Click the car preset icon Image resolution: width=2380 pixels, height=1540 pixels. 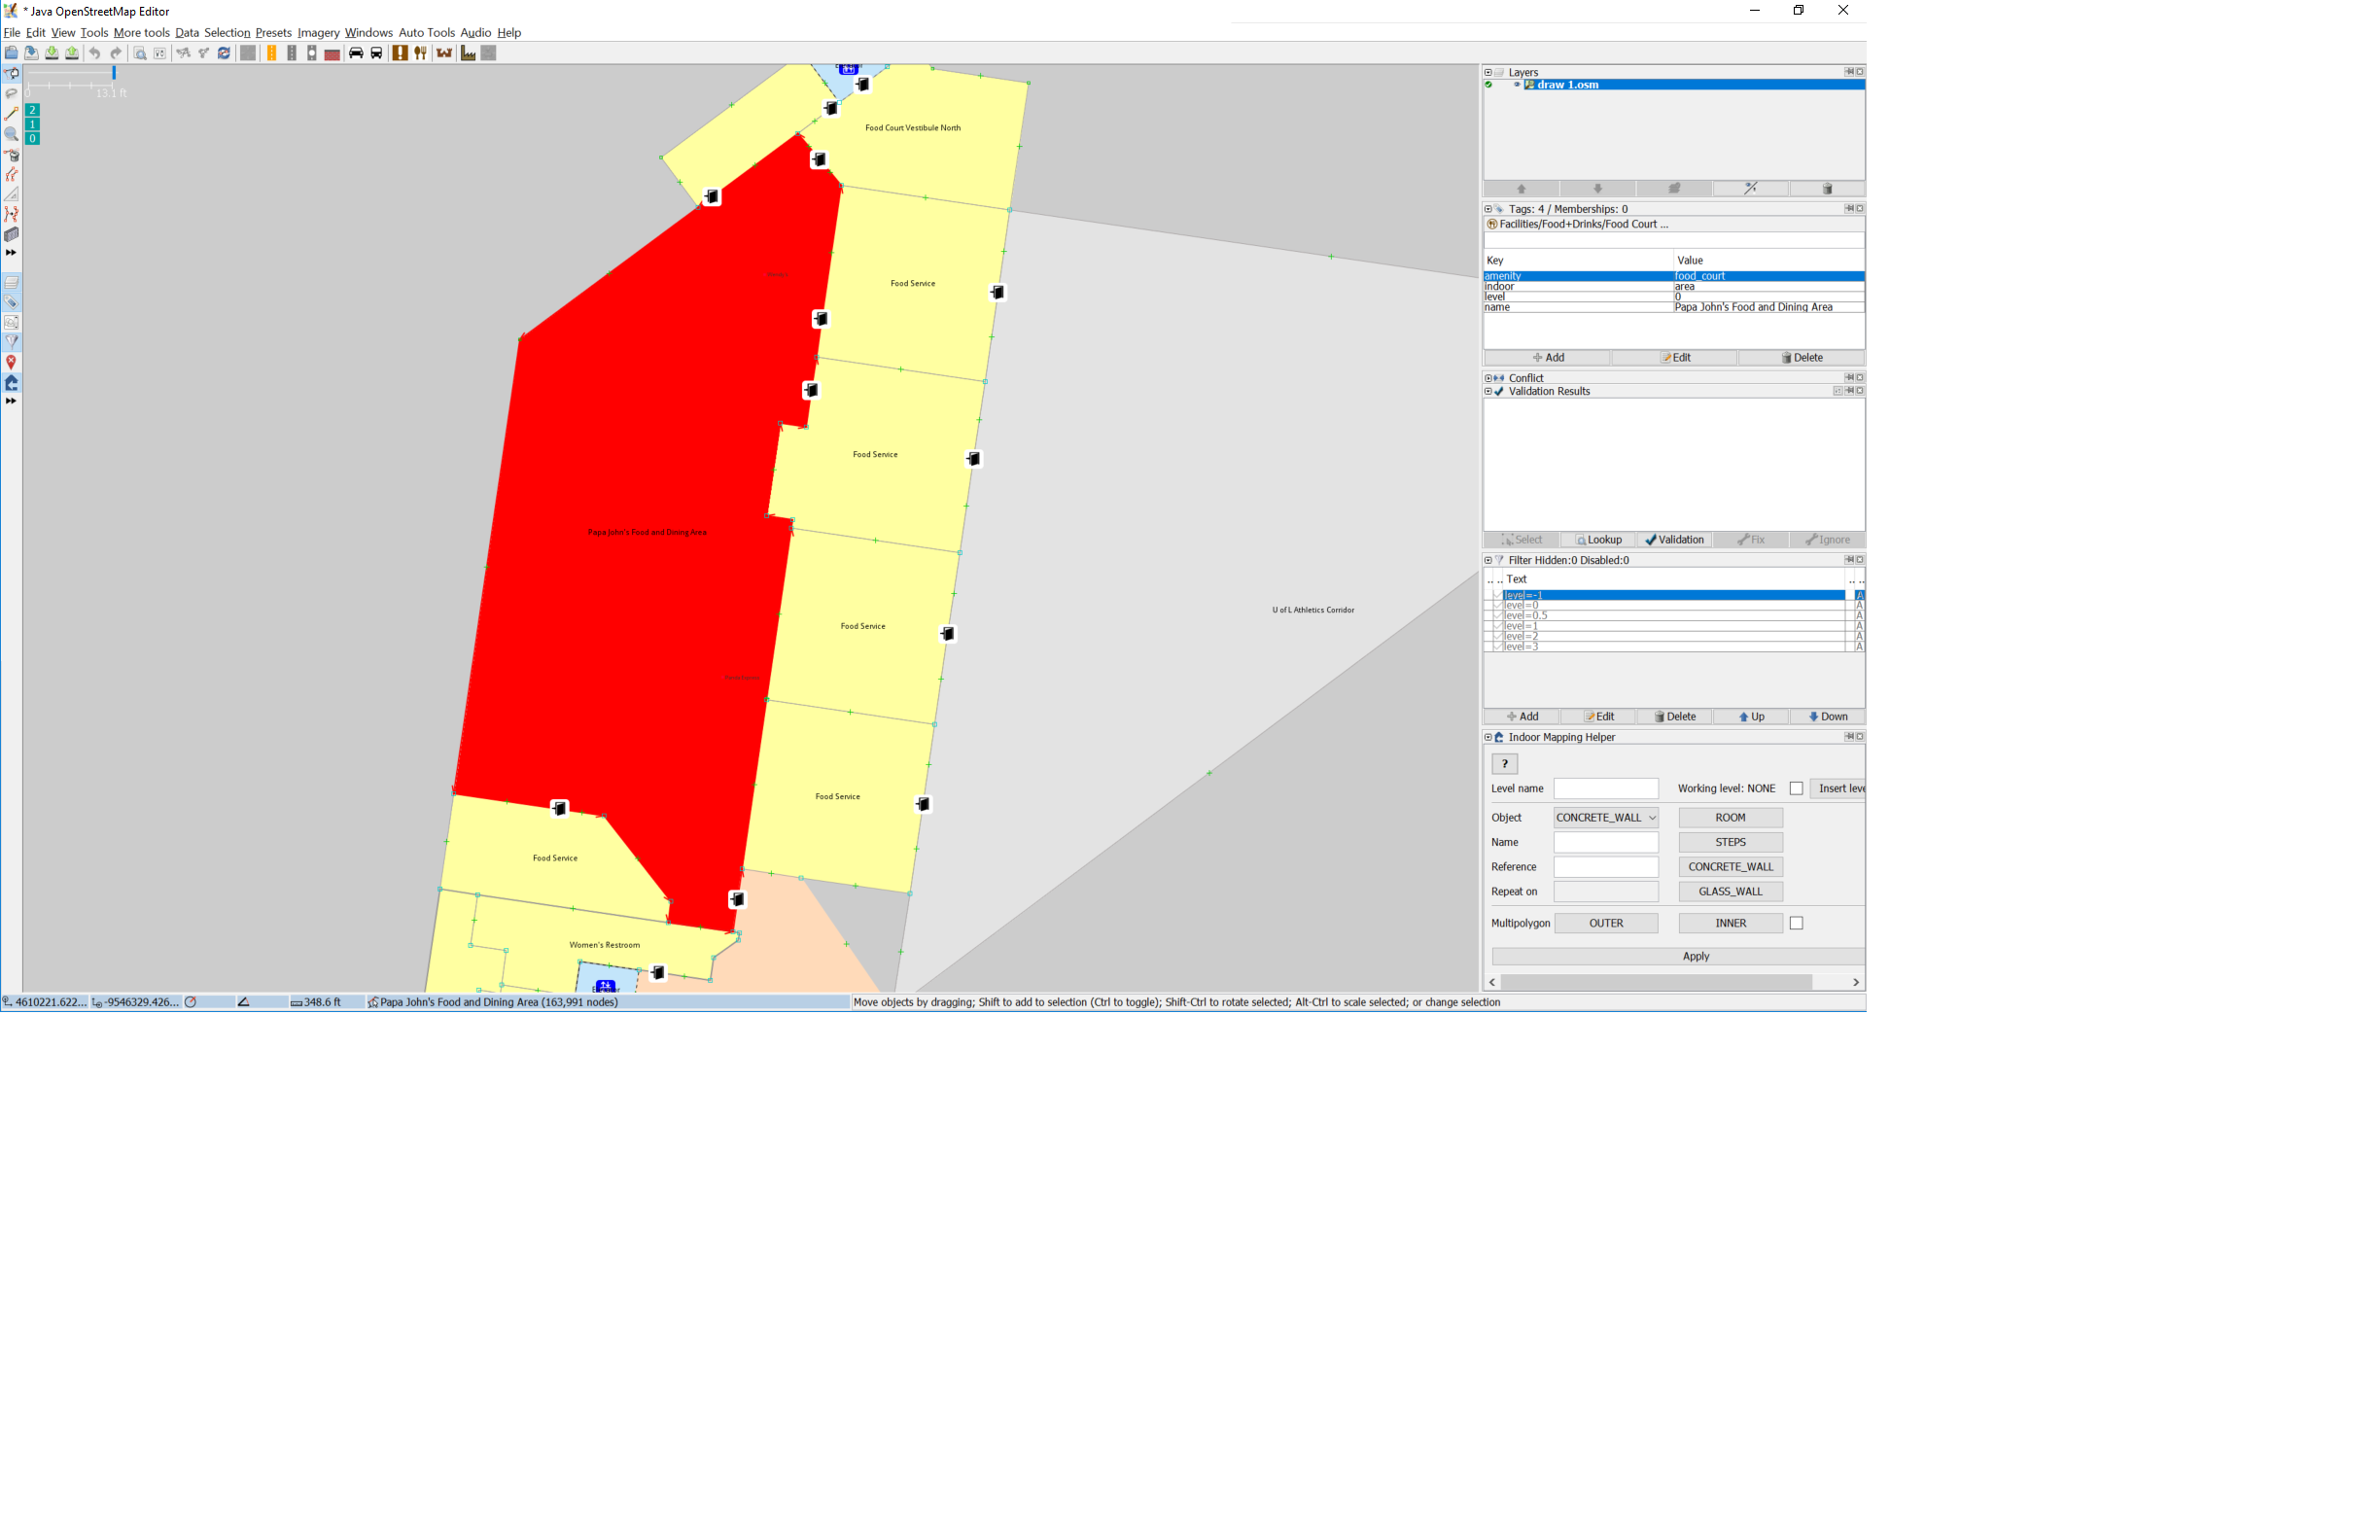[355, 53]
